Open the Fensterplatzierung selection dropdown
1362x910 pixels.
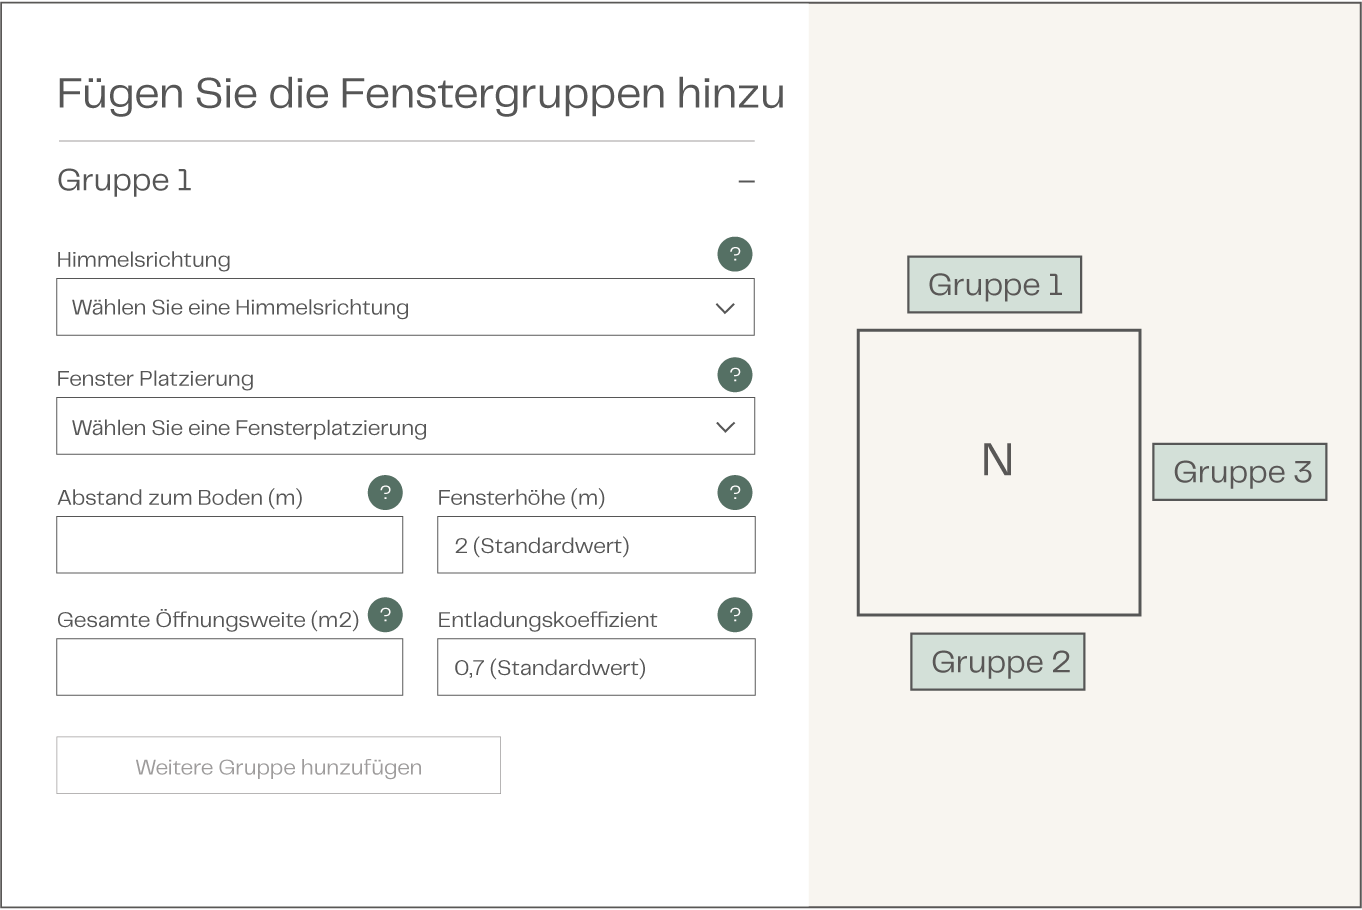point(405,427)
